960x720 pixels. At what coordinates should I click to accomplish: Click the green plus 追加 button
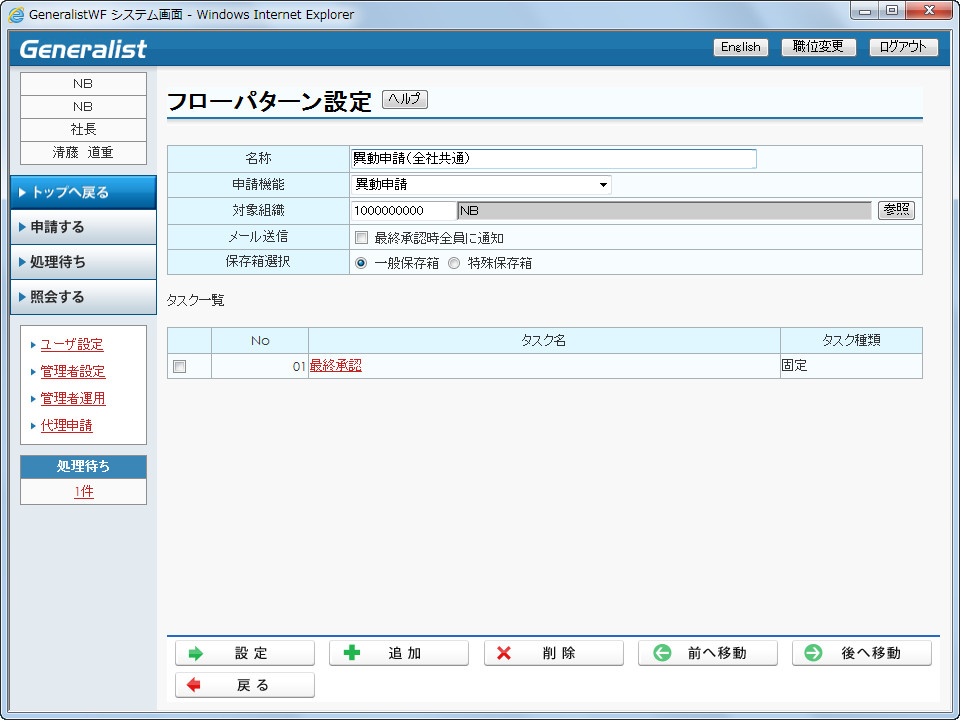398,653
